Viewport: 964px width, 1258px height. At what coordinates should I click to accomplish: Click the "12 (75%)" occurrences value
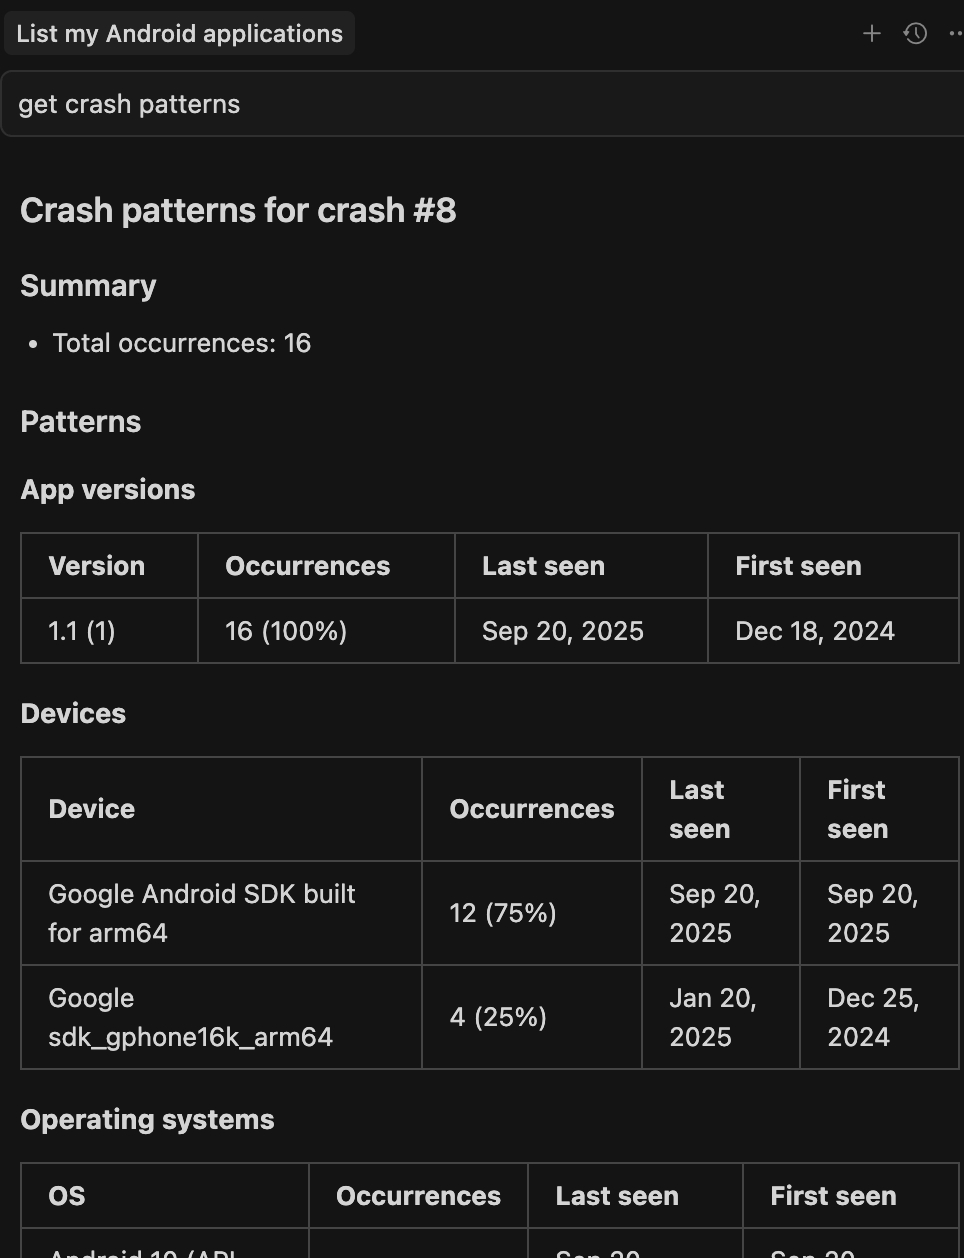pos(501,913)
